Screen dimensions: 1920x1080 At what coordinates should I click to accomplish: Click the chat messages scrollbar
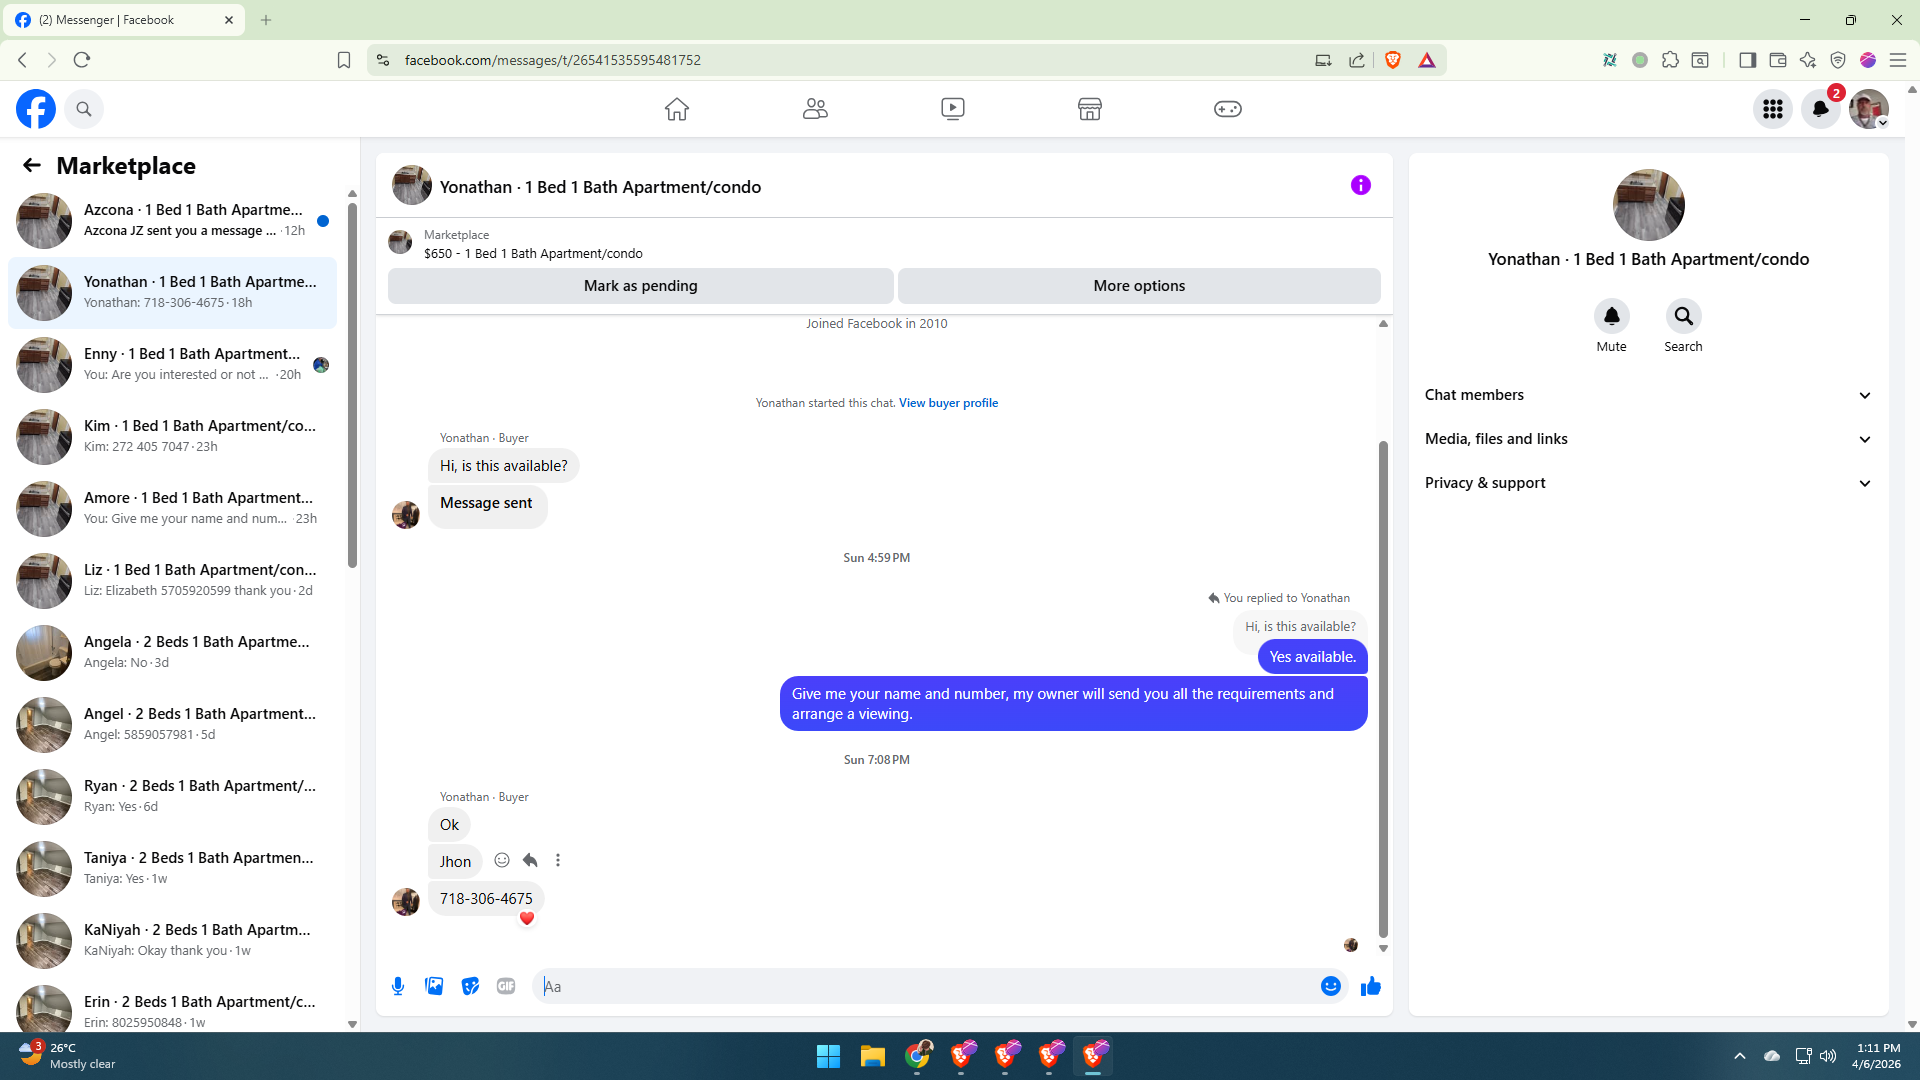(1383, 689)
